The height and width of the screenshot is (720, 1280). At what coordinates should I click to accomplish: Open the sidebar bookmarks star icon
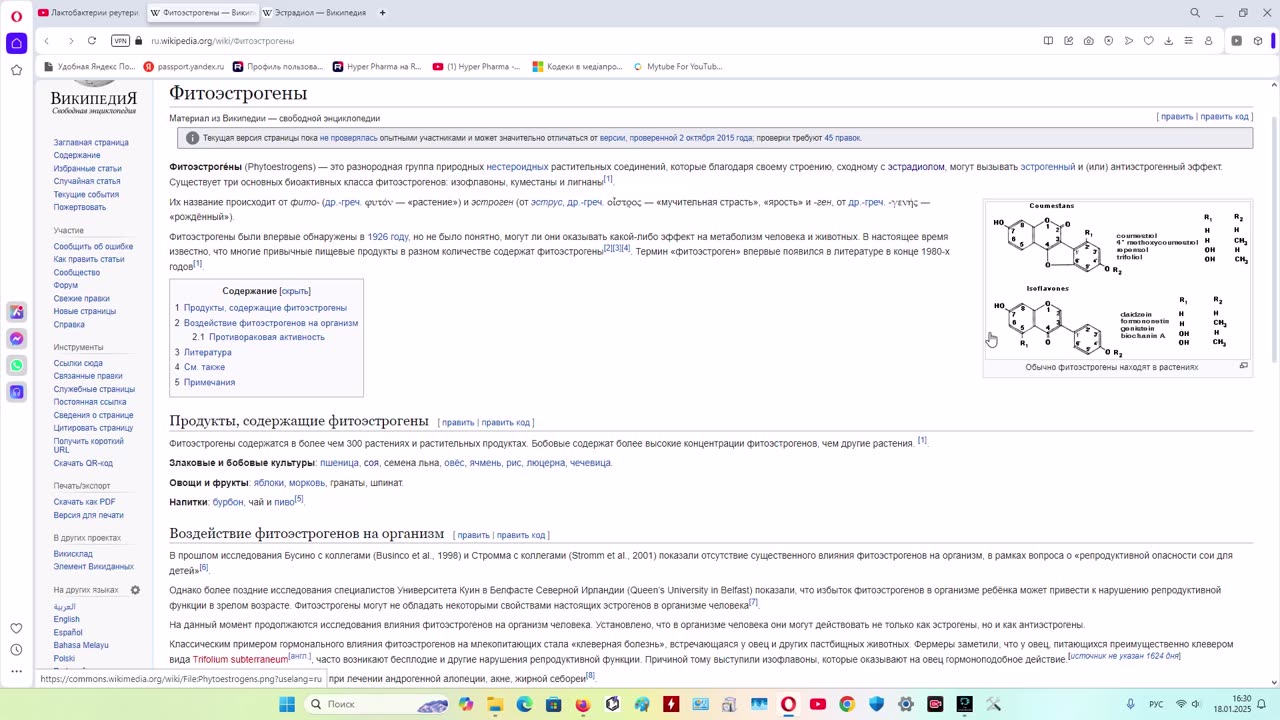[16, 70]
